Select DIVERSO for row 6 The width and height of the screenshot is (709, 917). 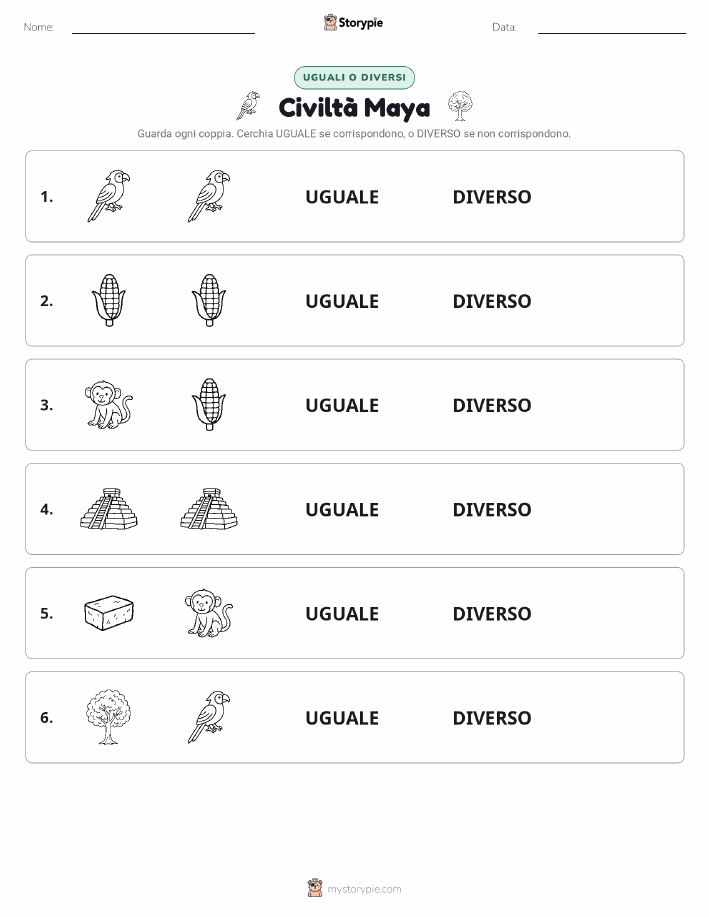pyautogui.click(x=492, y=718)
